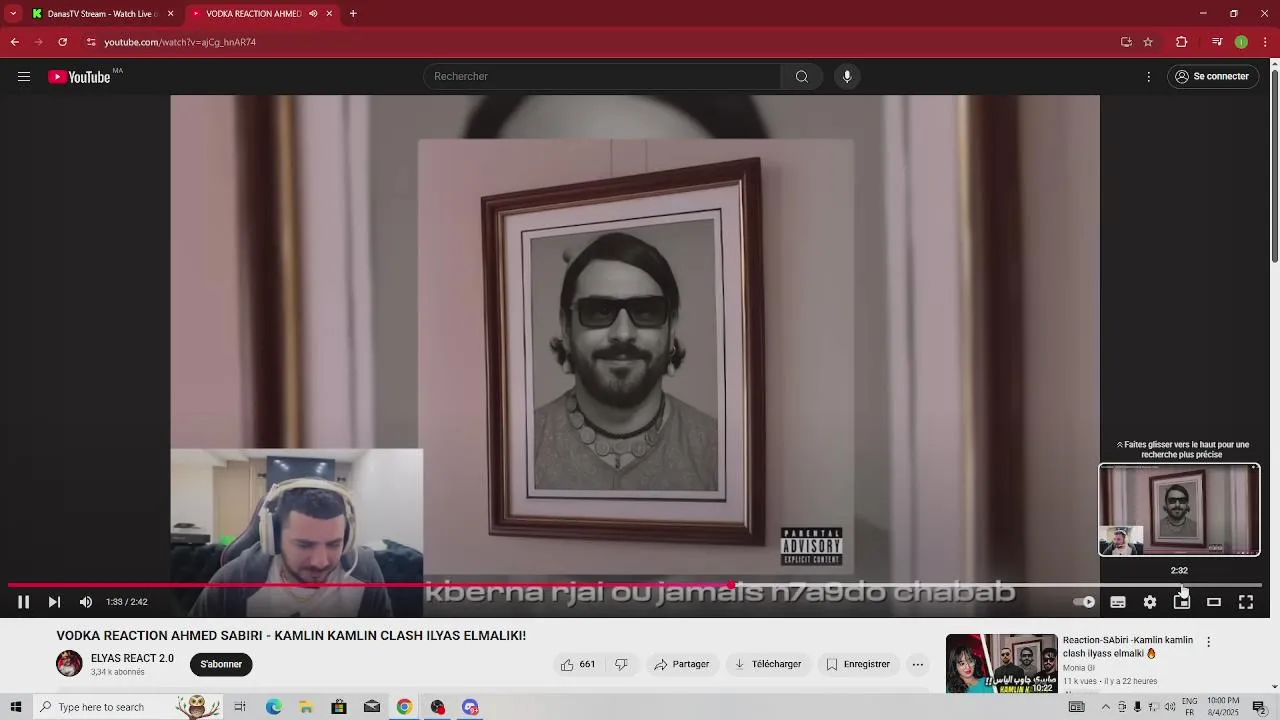Show hidden system tray icons
Screen dimensions: 1280x720
(x=1106, y=707)
